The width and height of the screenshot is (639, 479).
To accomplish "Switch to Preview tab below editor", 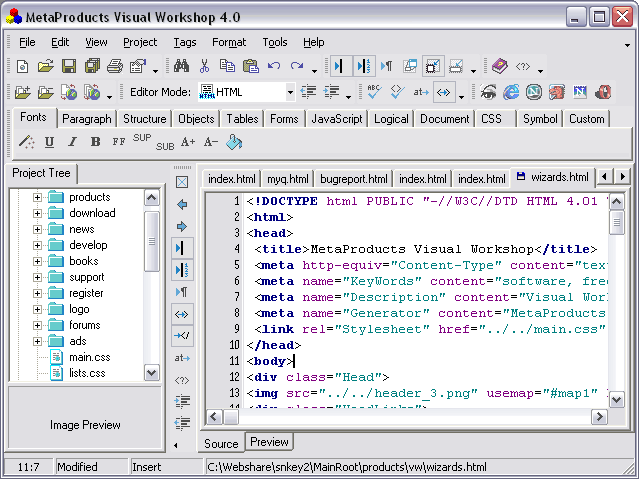I will pos(269,442).
